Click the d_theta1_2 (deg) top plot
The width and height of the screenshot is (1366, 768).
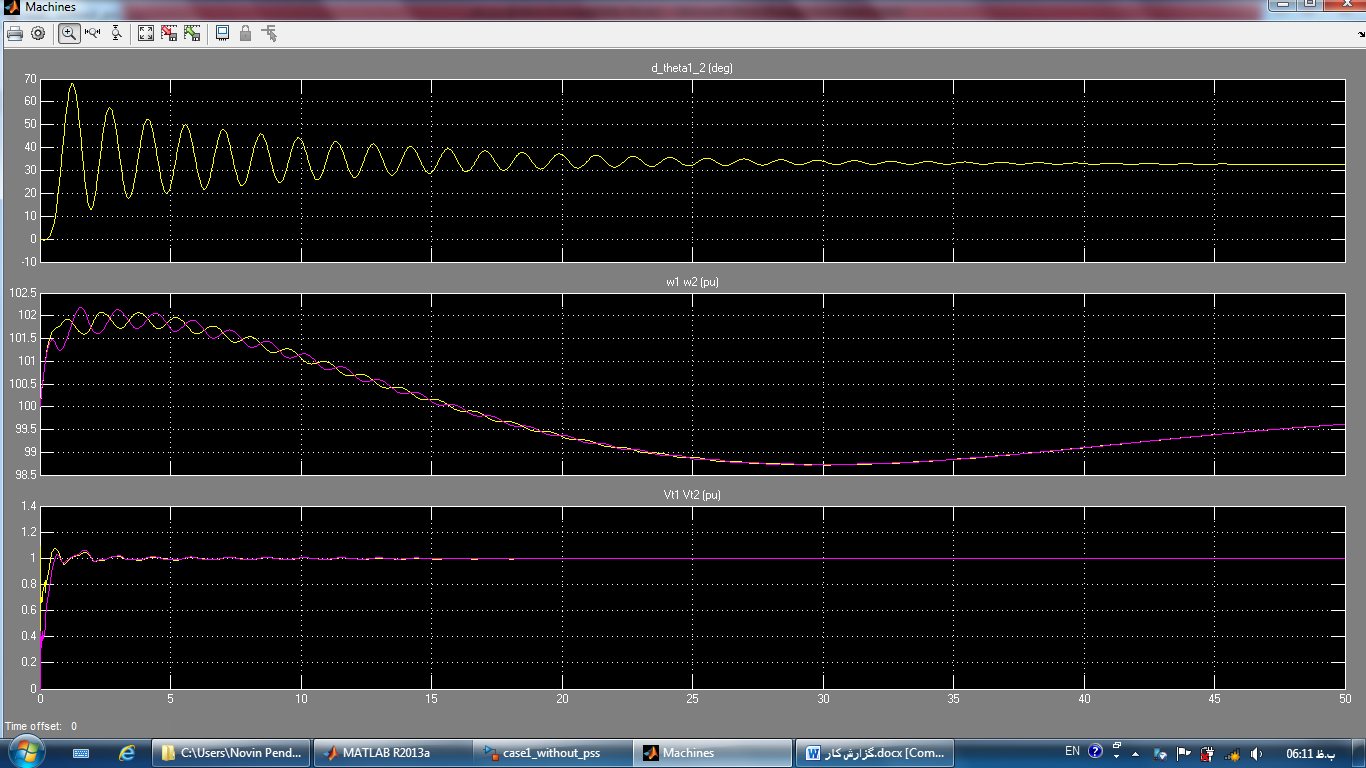point(692,170)
